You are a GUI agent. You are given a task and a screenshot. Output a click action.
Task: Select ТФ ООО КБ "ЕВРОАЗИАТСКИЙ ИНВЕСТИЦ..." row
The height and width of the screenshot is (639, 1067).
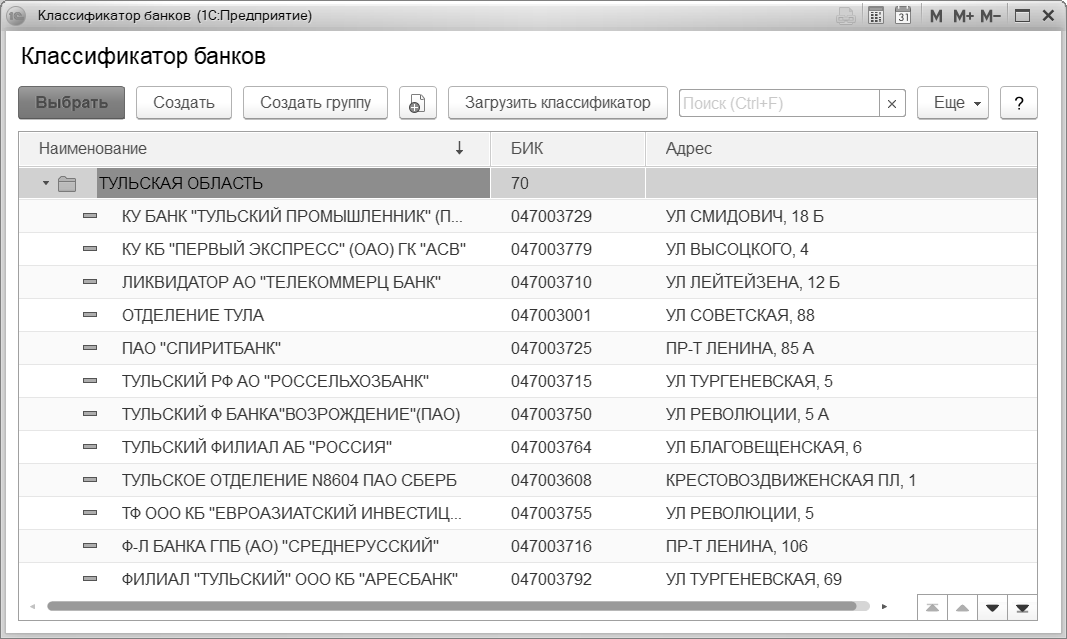528,513
